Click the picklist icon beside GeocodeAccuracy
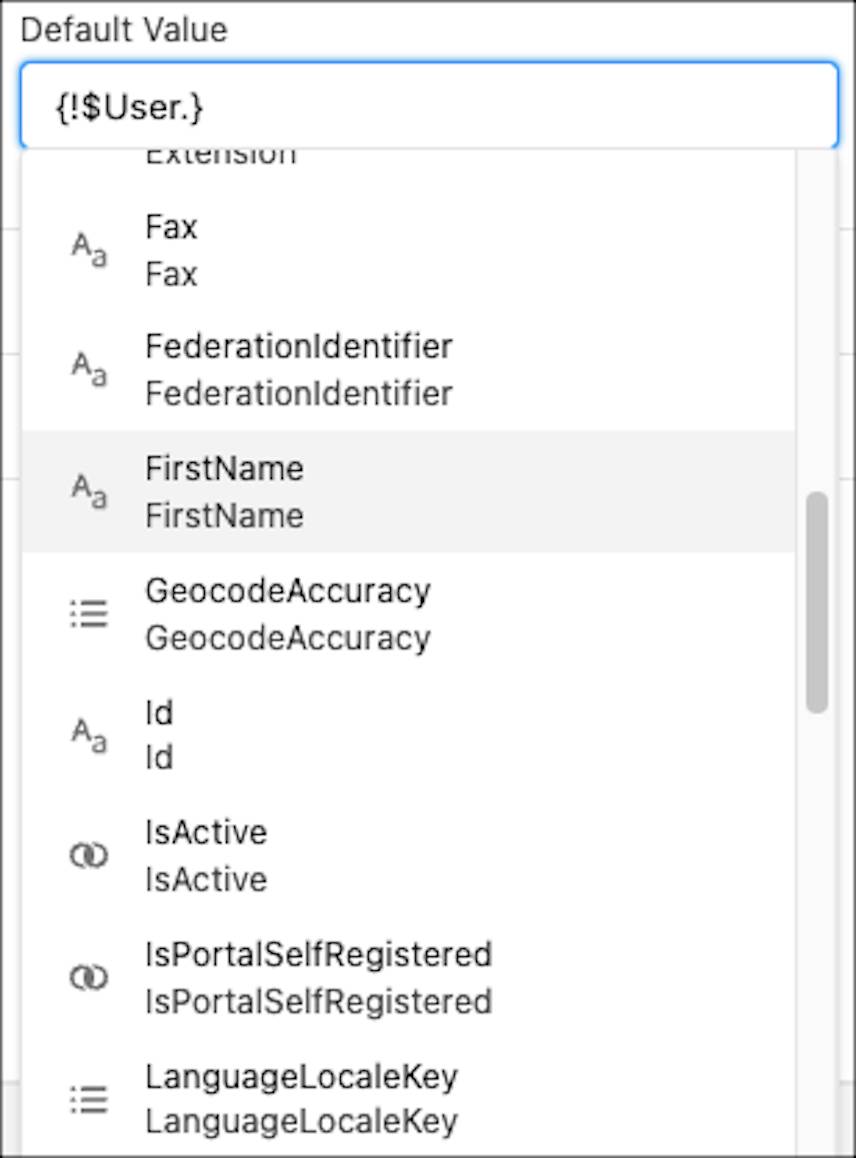The width and height of the screenshot is (856, 1158). click(88, 613)
